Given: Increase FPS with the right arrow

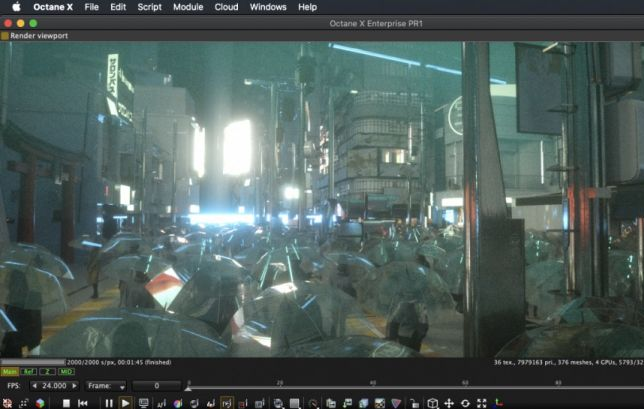Looking at the screenshot, I should tap(74, 386).
